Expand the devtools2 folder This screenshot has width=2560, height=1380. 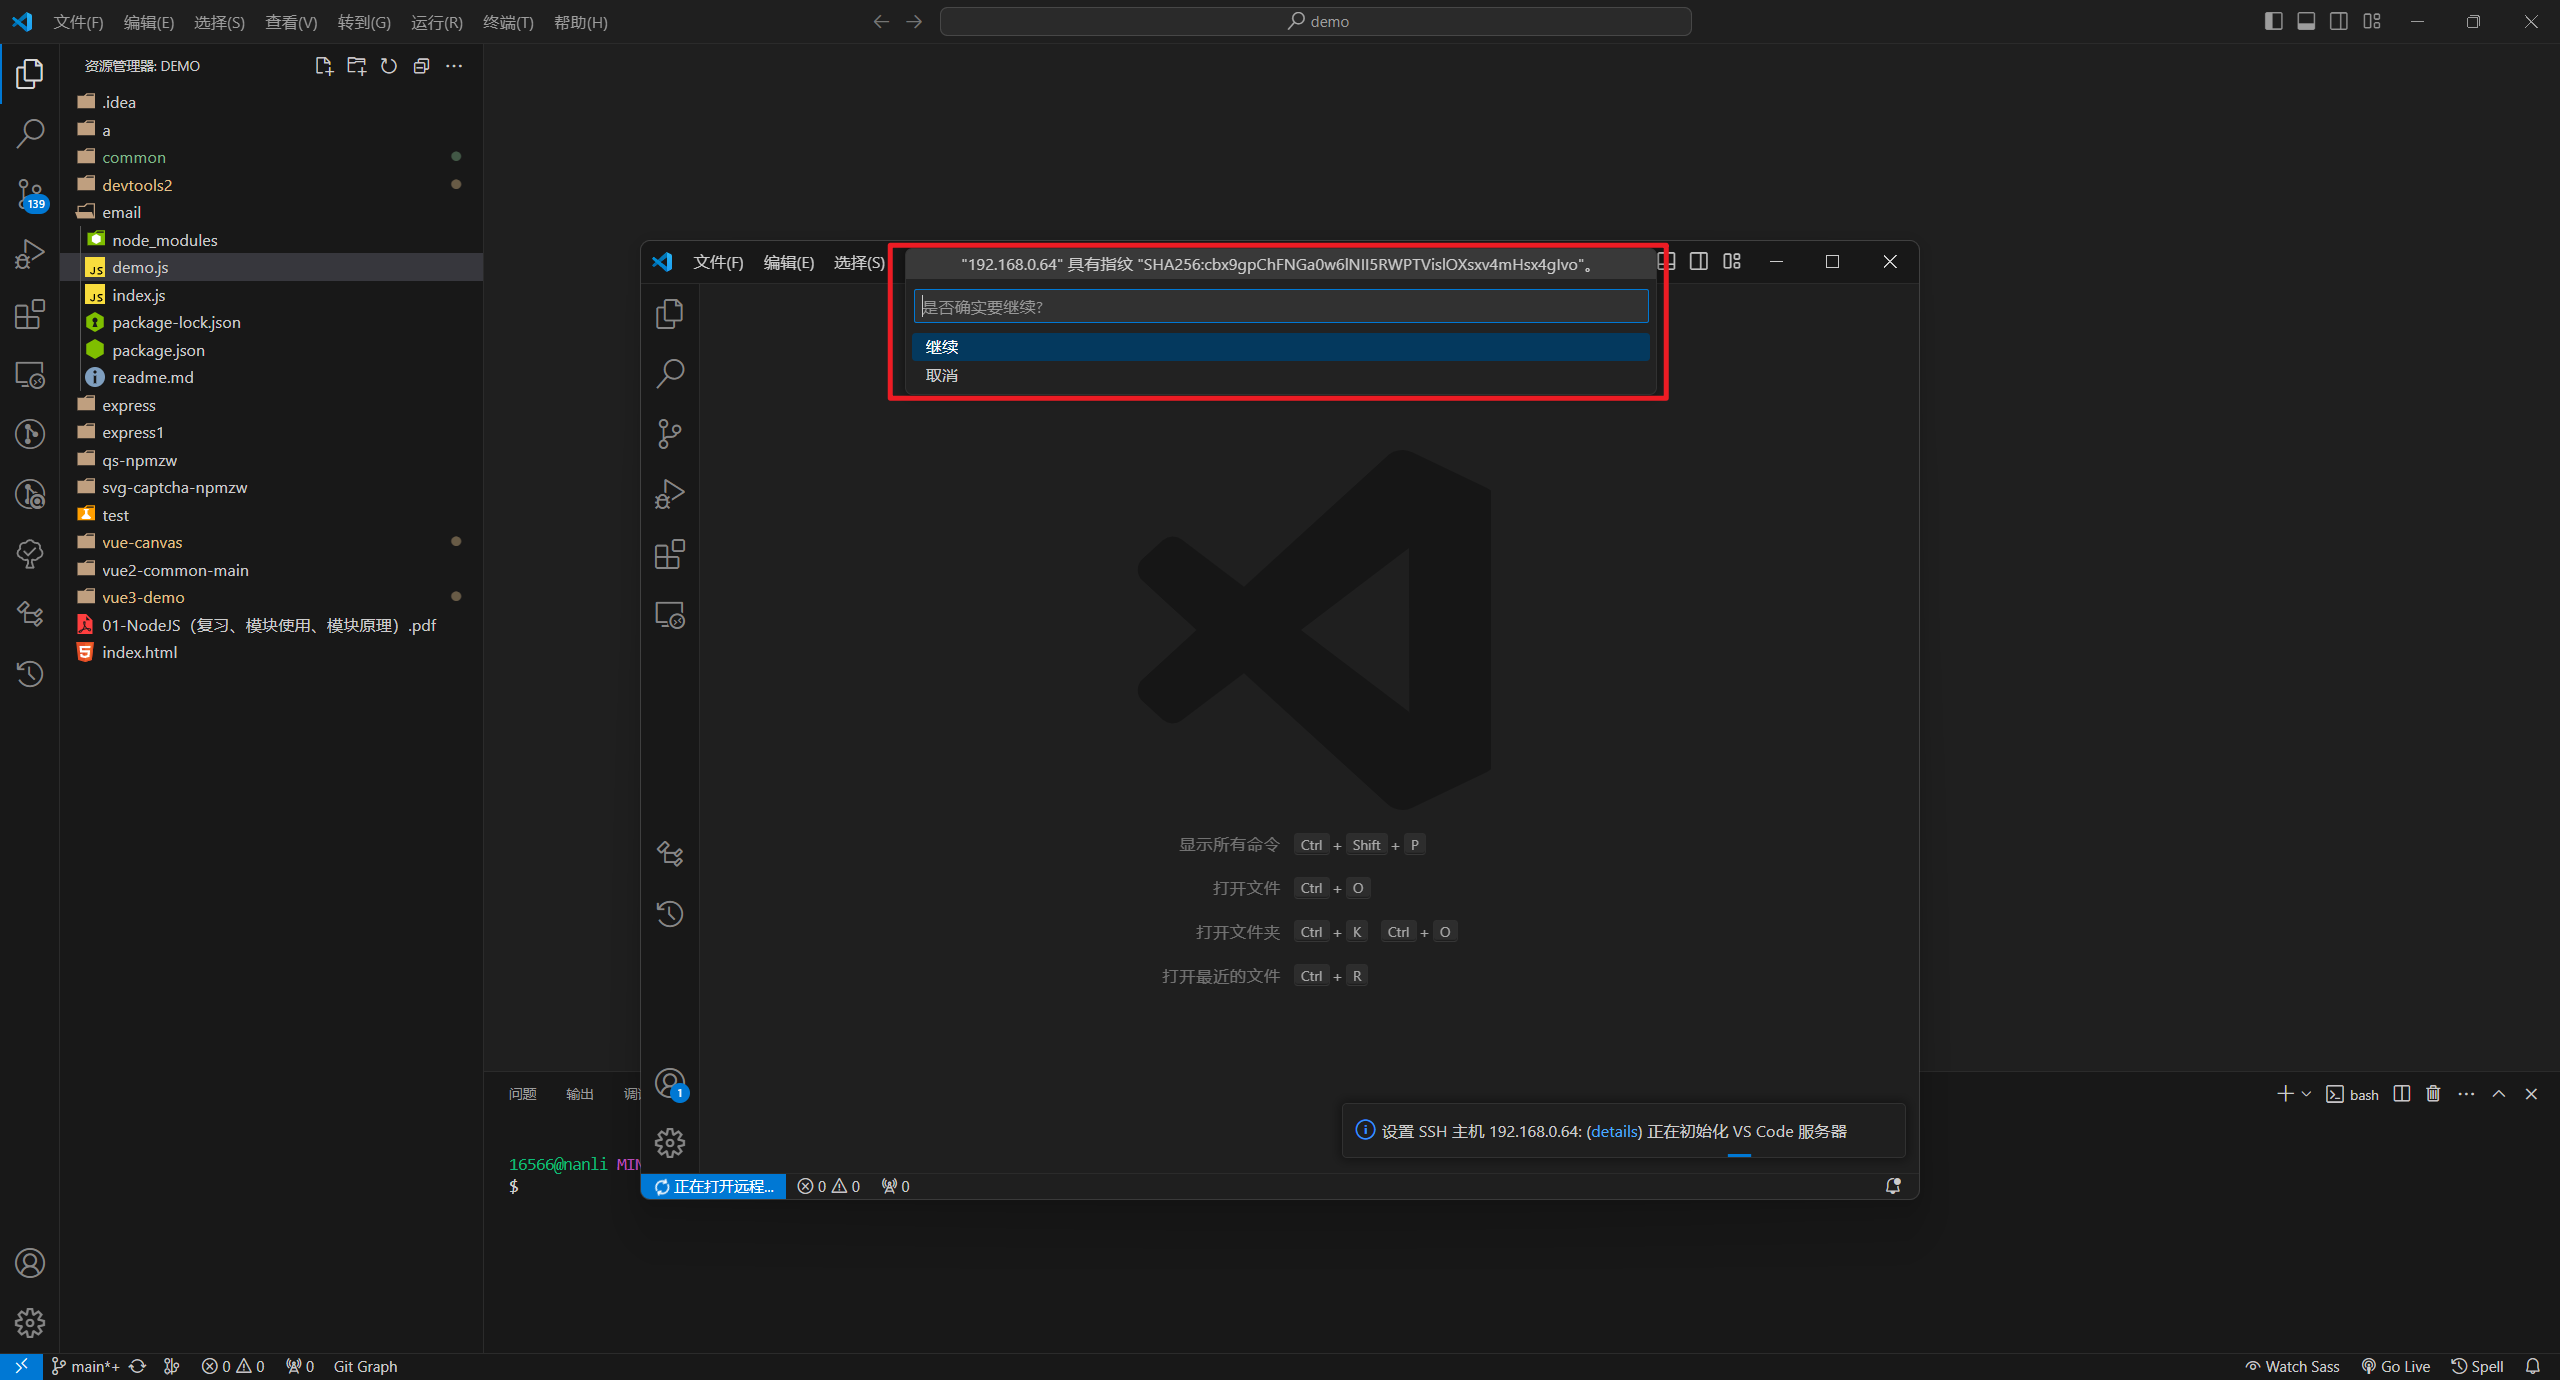tap(271, 185)
